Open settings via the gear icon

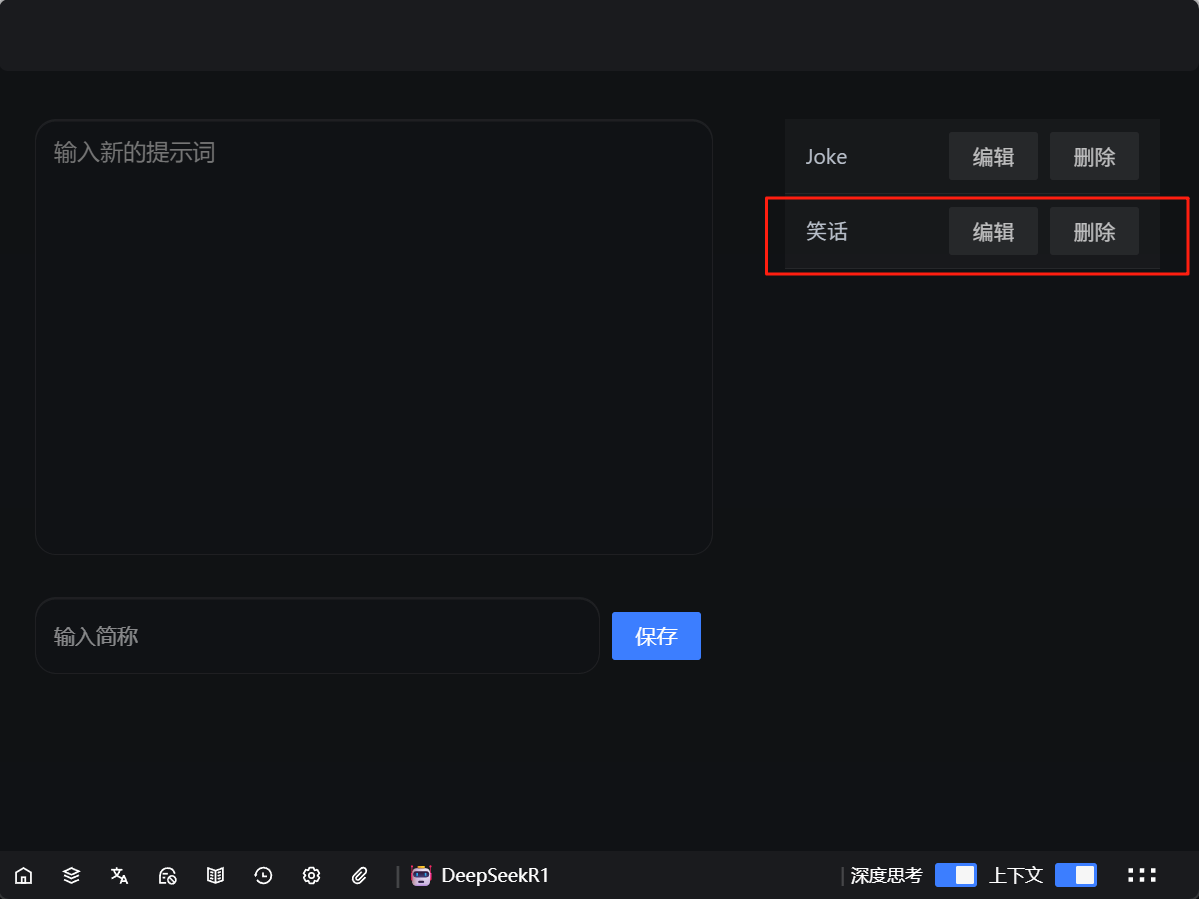[311, 876]
